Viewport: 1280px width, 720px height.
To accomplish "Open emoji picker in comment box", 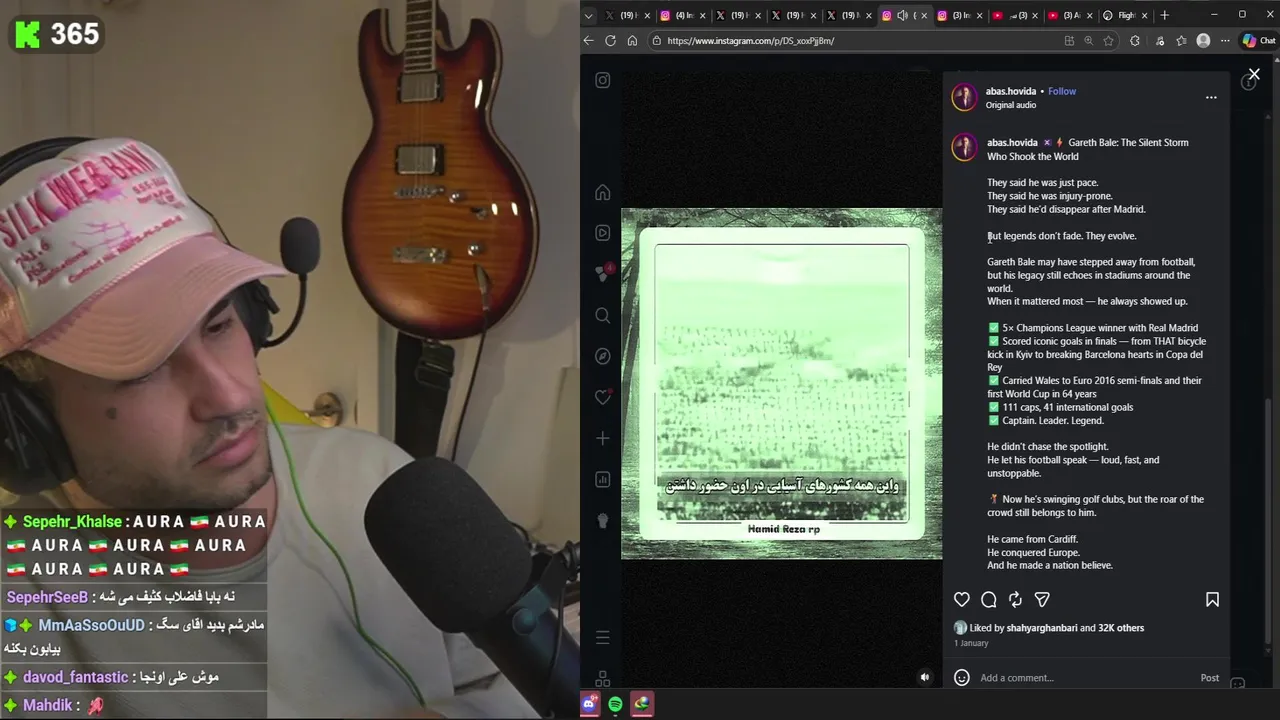I will pos(962,677).
